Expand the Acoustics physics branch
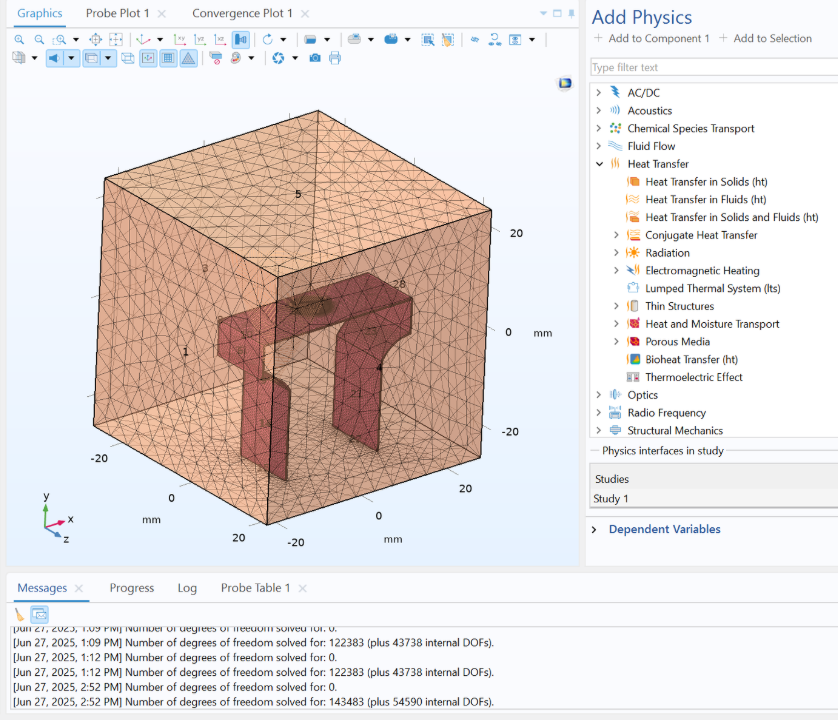838x720 pixels. 599,110
